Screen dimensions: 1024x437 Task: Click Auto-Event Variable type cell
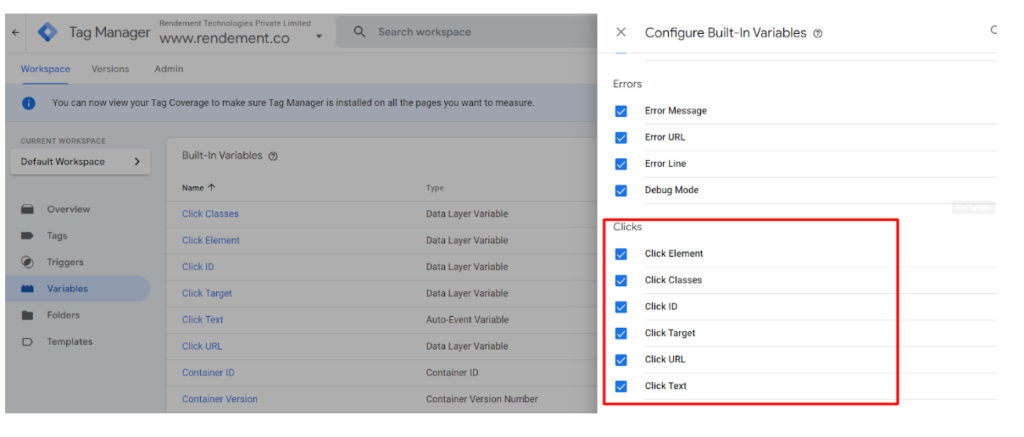pos(466,319)
